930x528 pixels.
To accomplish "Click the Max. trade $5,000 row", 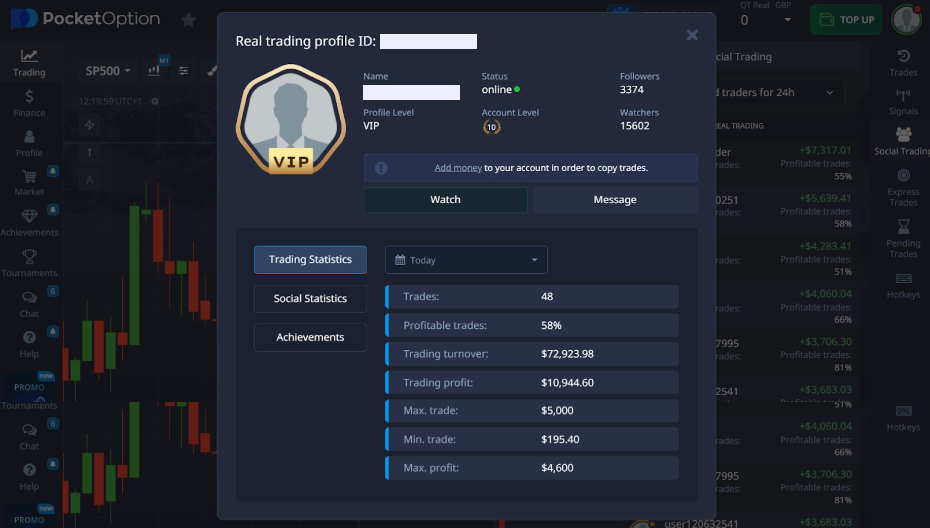I will [532, 411].
